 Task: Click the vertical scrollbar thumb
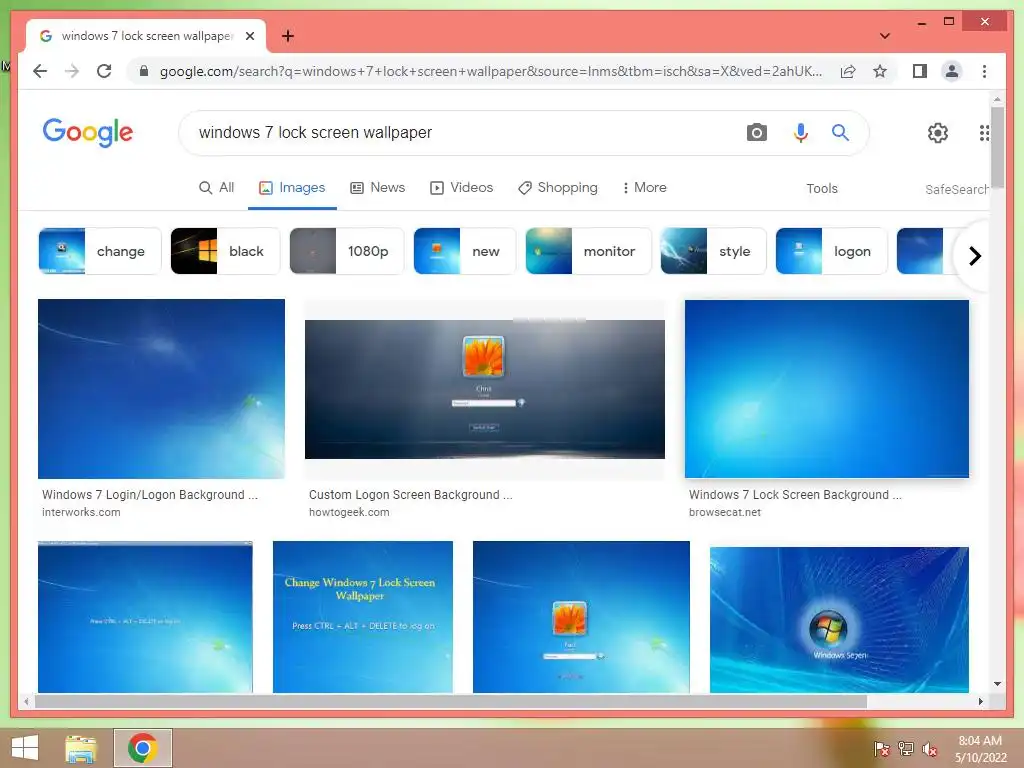997,147
